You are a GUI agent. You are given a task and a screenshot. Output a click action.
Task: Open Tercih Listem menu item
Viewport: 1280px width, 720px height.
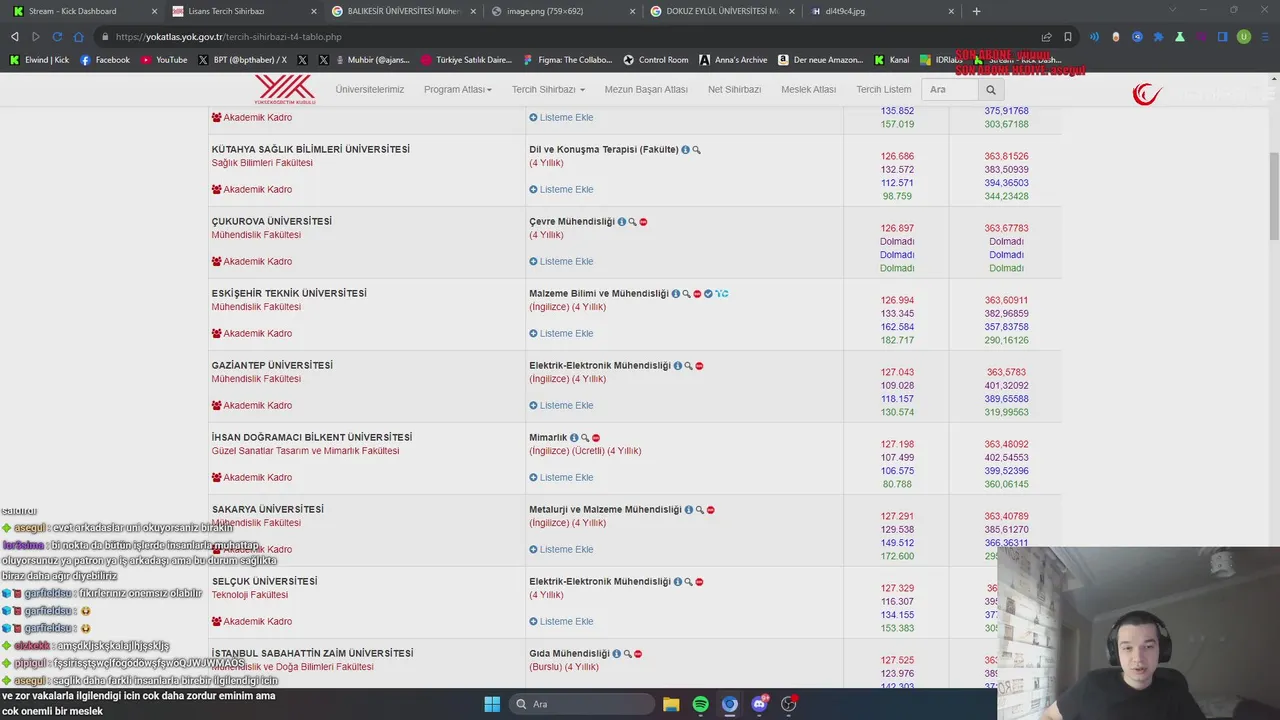(884, 90)
